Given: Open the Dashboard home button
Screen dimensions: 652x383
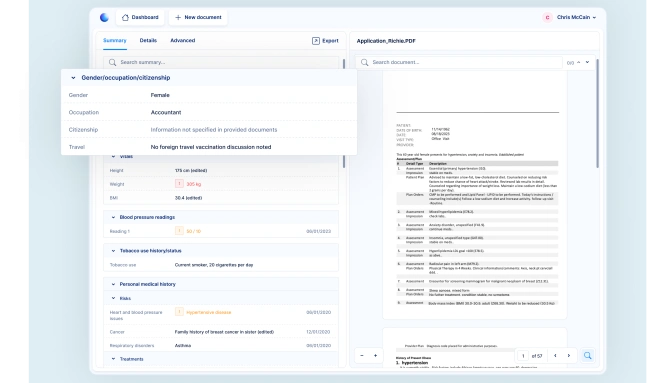Looking at the screenshot, I should tap(140, 17).
